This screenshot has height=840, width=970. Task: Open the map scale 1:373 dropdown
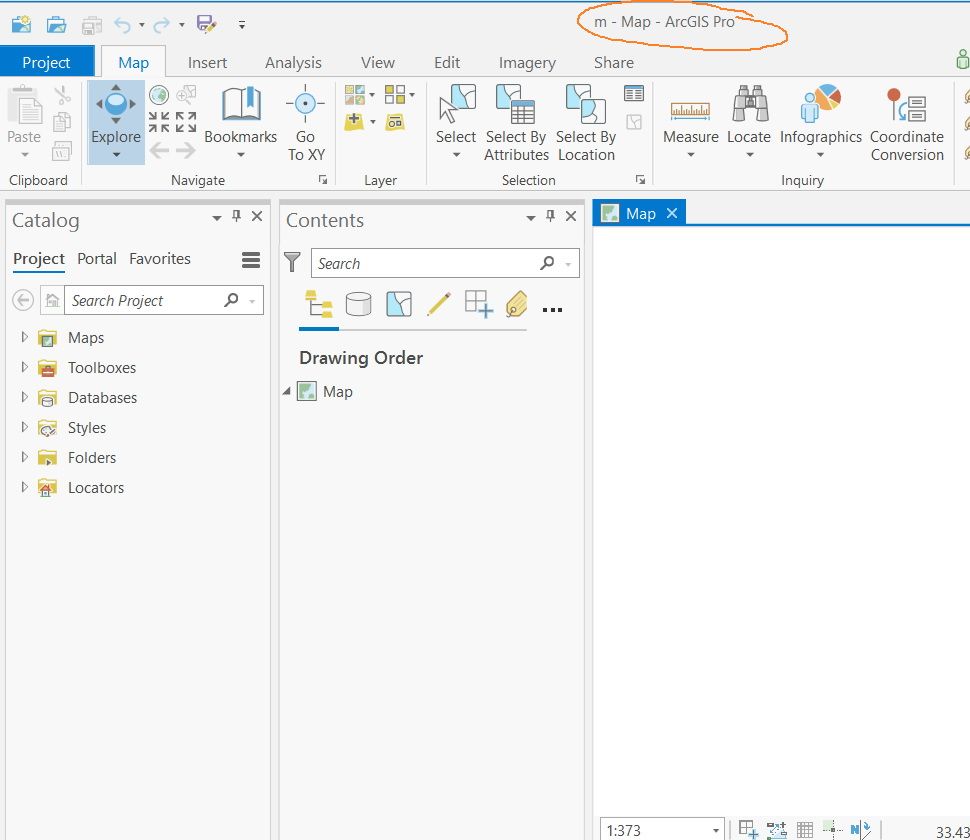click(x=715, y=830)
